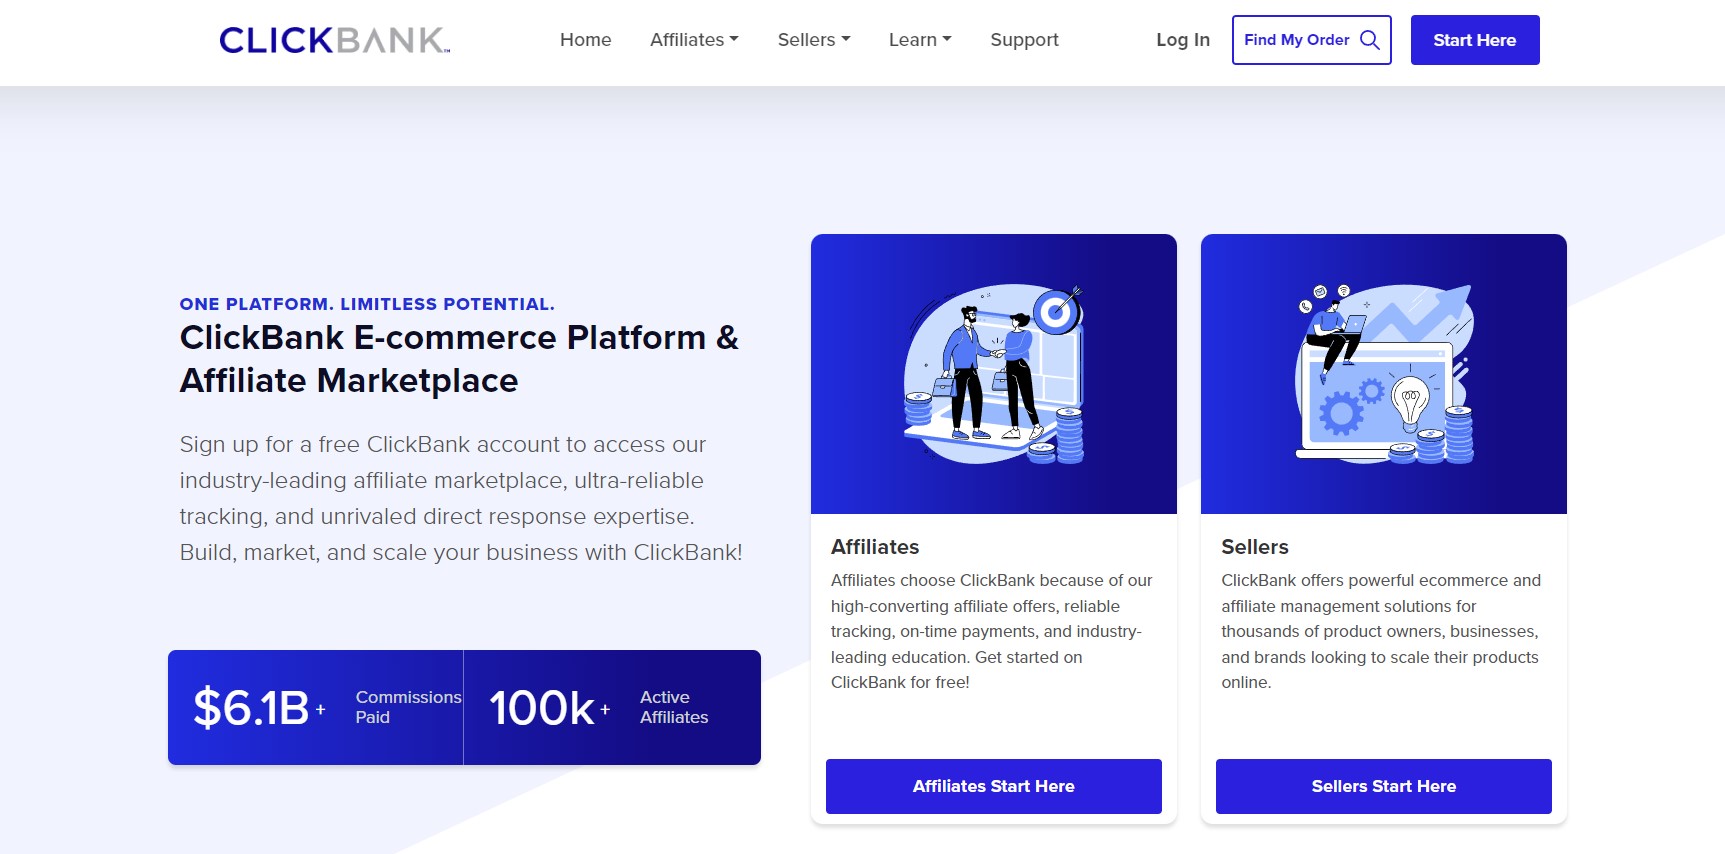1725x854 pixels.
Task: Click the Affiliates card heading
Action: pyautogui.click(x=875, y=547)
